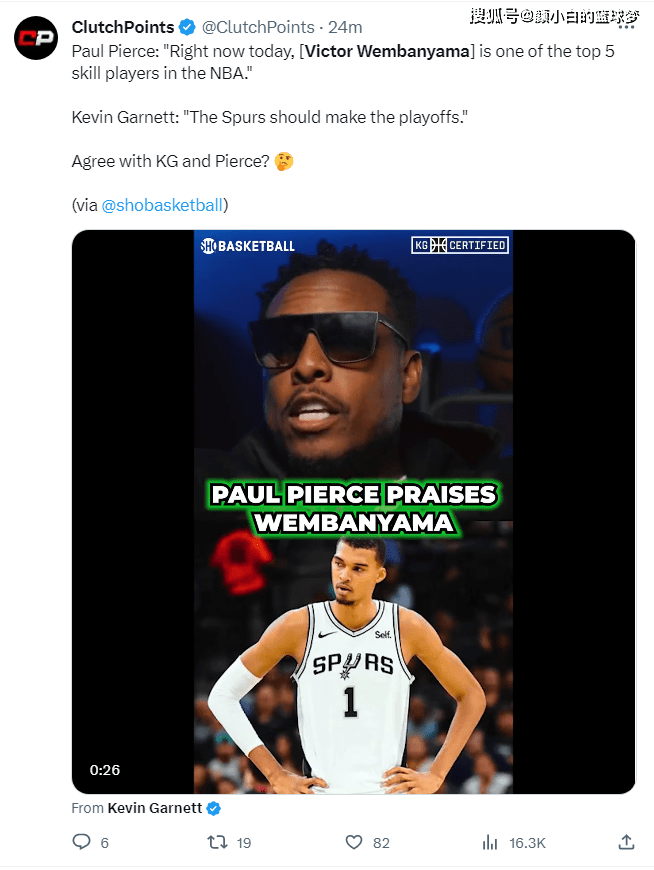Click Kevin Garnett video source name
The width and height of the screenshot is (654, 870).
click(x=155, y=808)
